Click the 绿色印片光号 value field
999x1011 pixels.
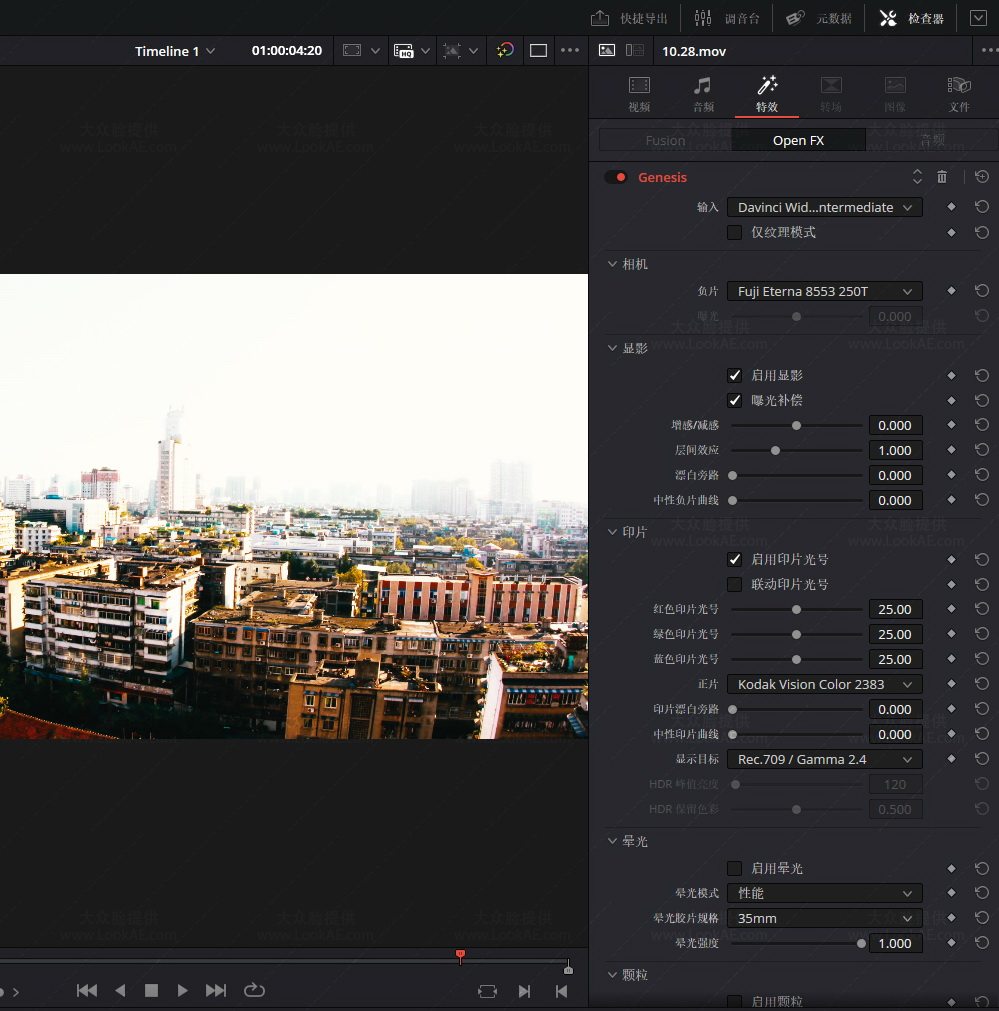click(895, 634)
